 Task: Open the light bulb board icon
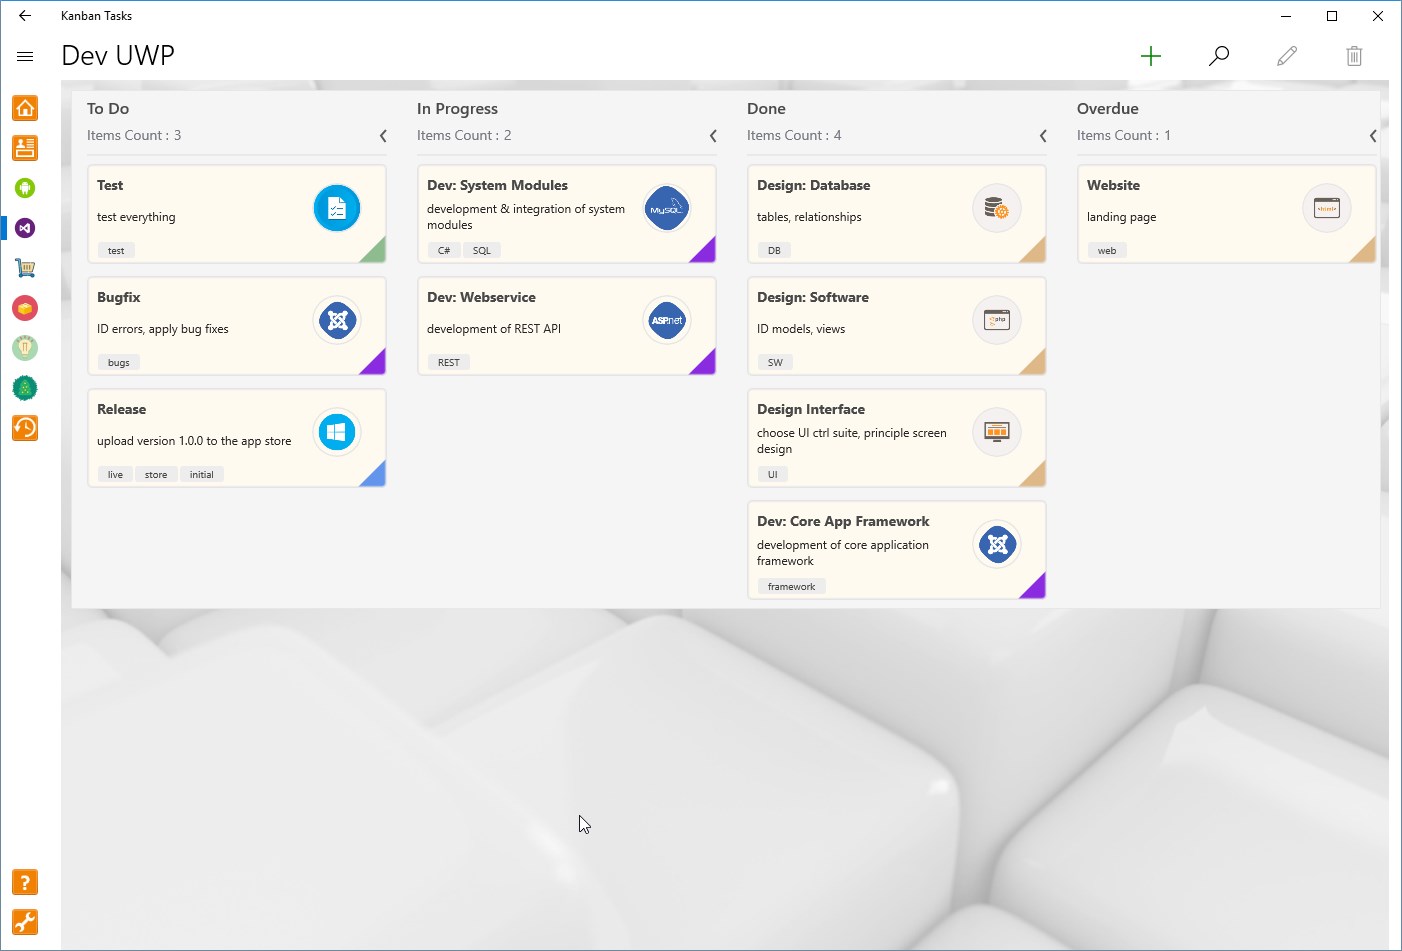click(x=25, y=348)
